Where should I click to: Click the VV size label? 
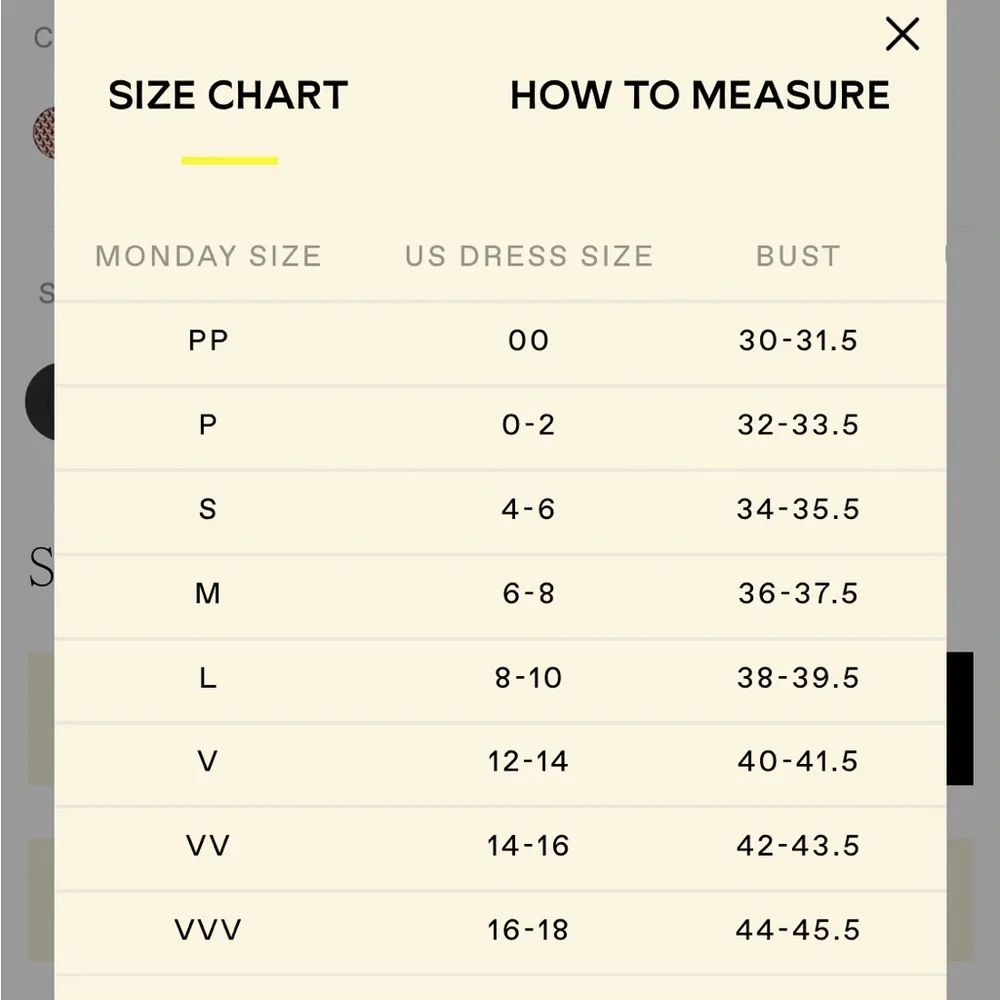(208, 846)
